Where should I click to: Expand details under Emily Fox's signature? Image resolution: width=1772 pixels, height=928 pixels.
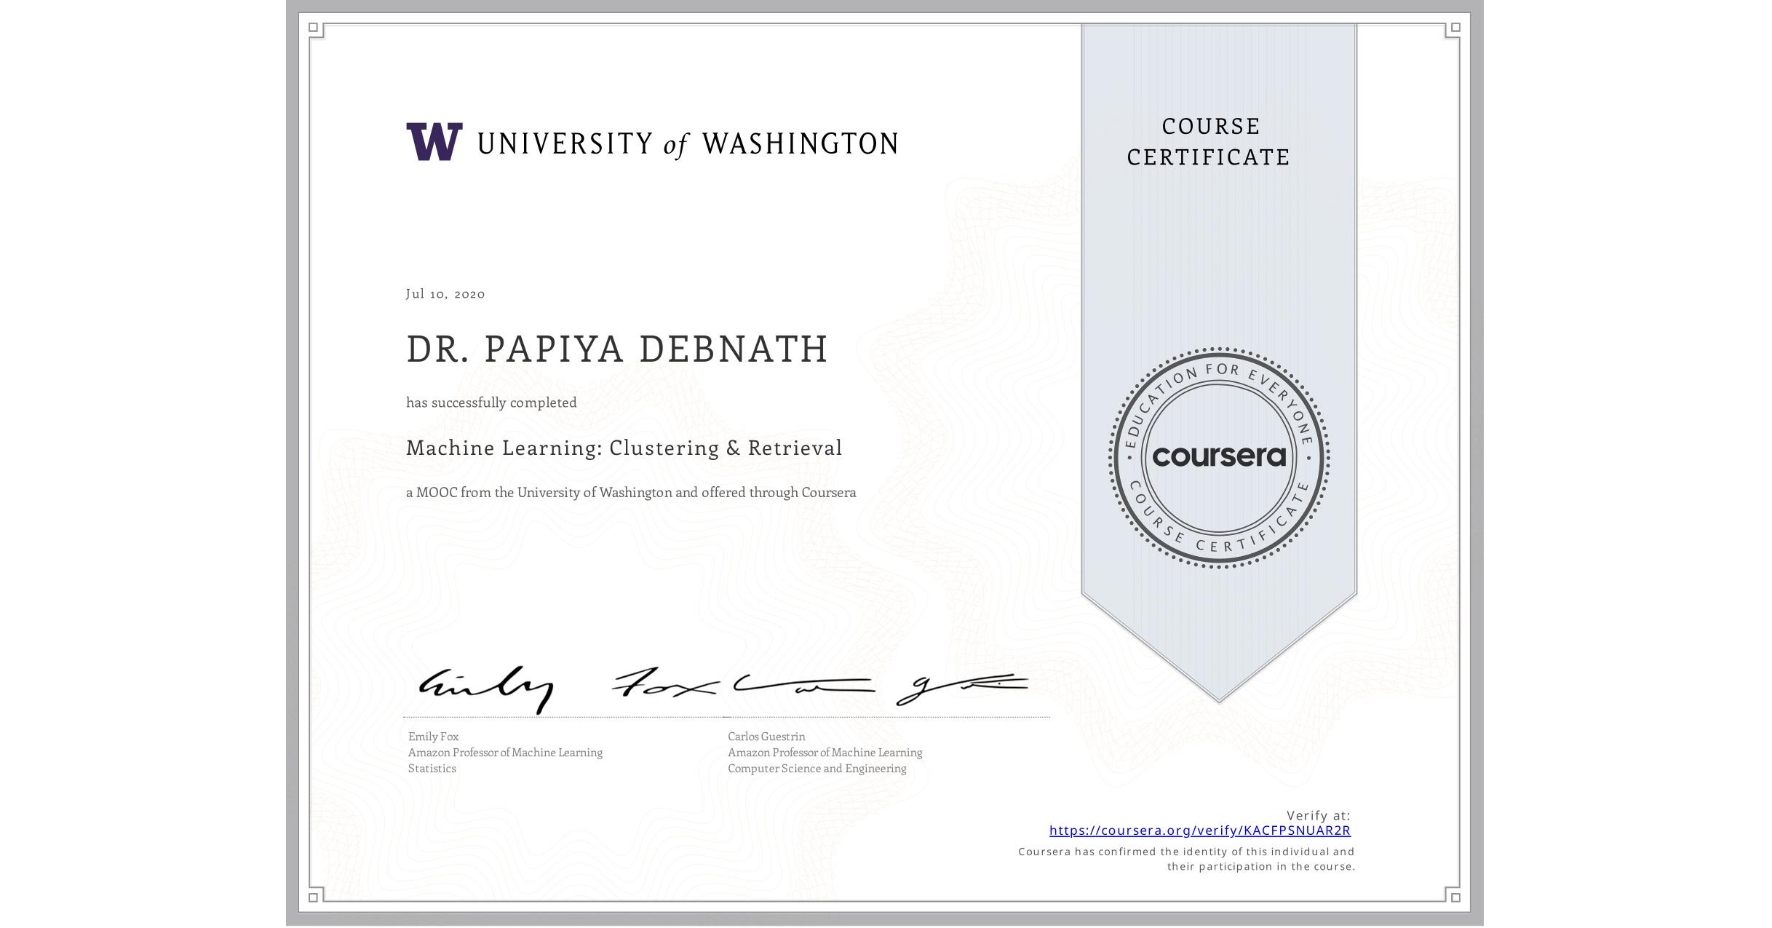tap(505, 752)
